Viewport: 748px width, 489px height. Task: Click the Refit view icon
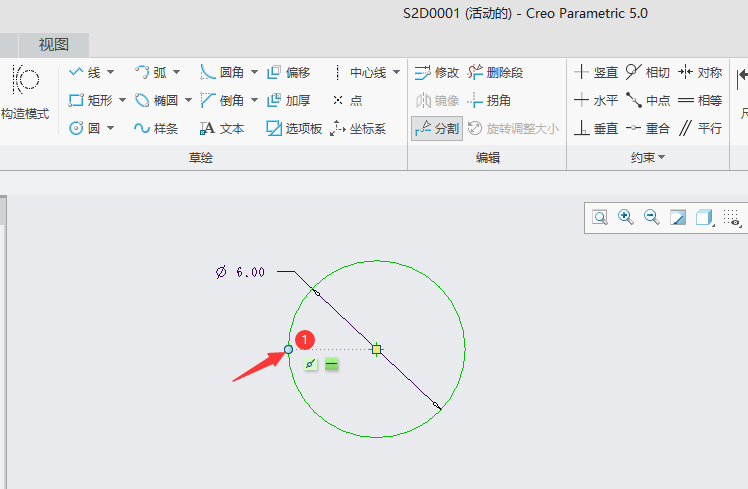coord(600,218)
